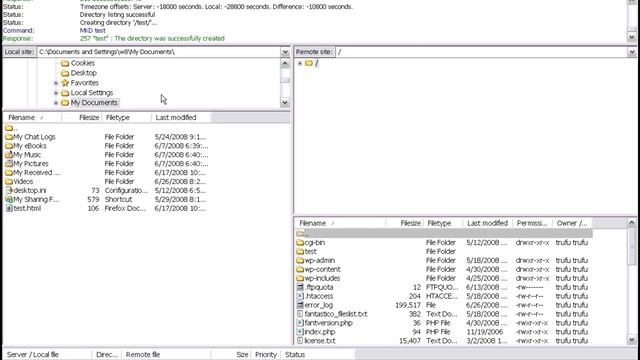Sort local files by Last modified column
The width and height of the screenshot is (640, 360).
(181, 118)
